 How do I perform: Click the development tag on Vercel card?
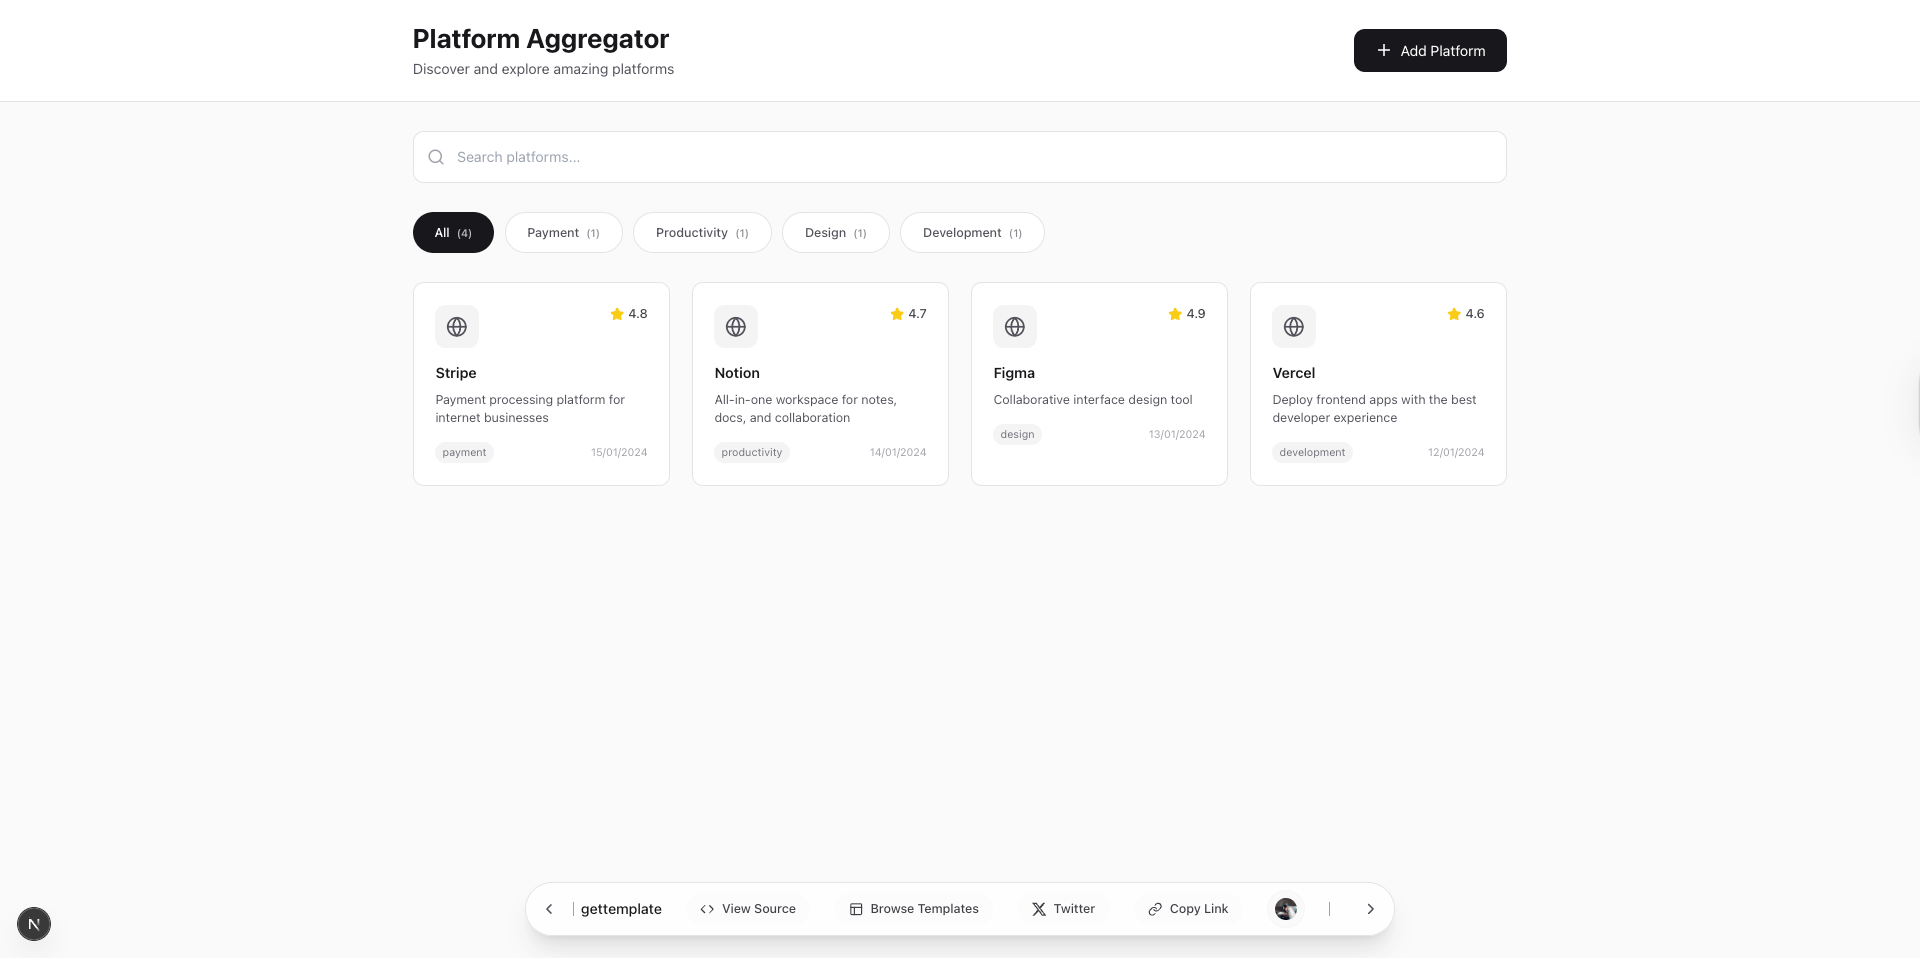click(1312, 453)
